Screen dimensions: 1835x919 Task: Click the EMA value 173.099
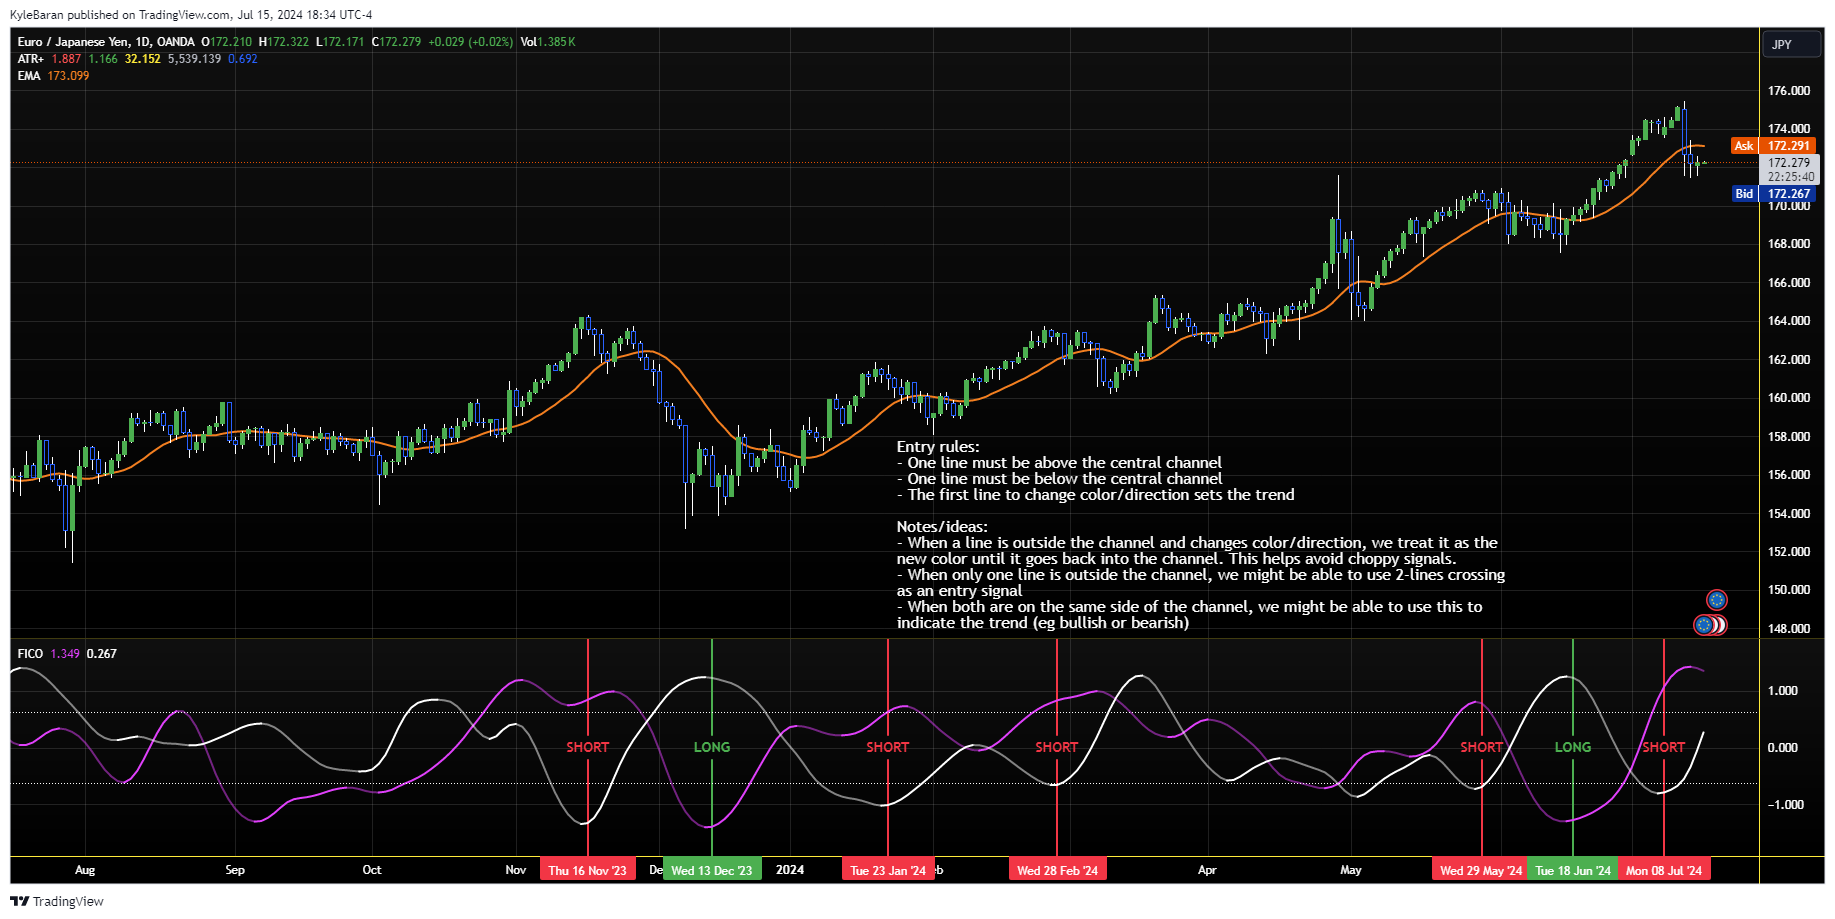68,76
